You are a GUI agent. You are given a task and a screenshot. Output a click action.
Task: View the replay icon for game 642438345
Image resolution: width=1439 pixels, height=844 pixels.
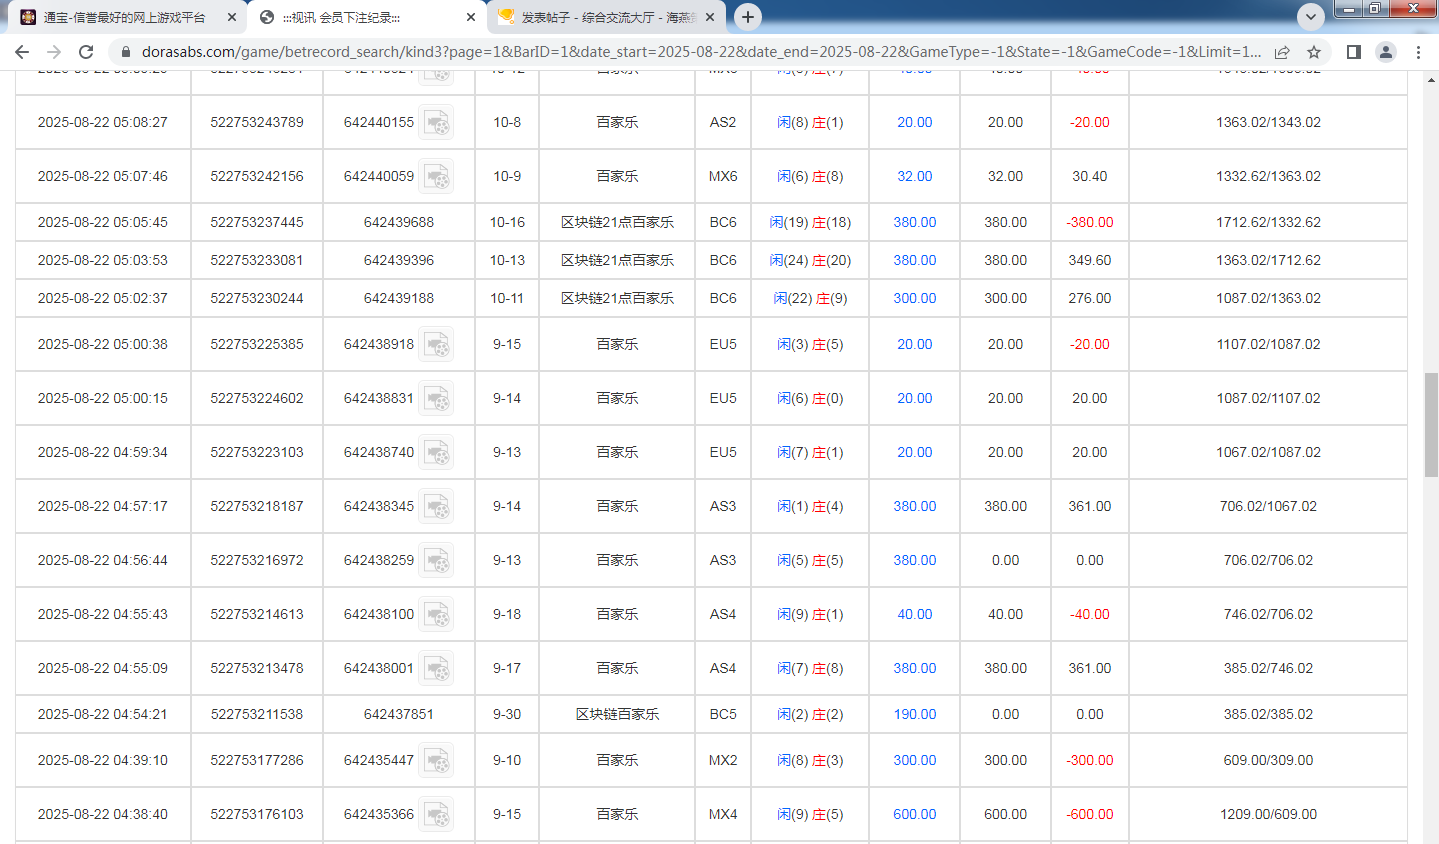pyautogui.click(x=437, y=506)
